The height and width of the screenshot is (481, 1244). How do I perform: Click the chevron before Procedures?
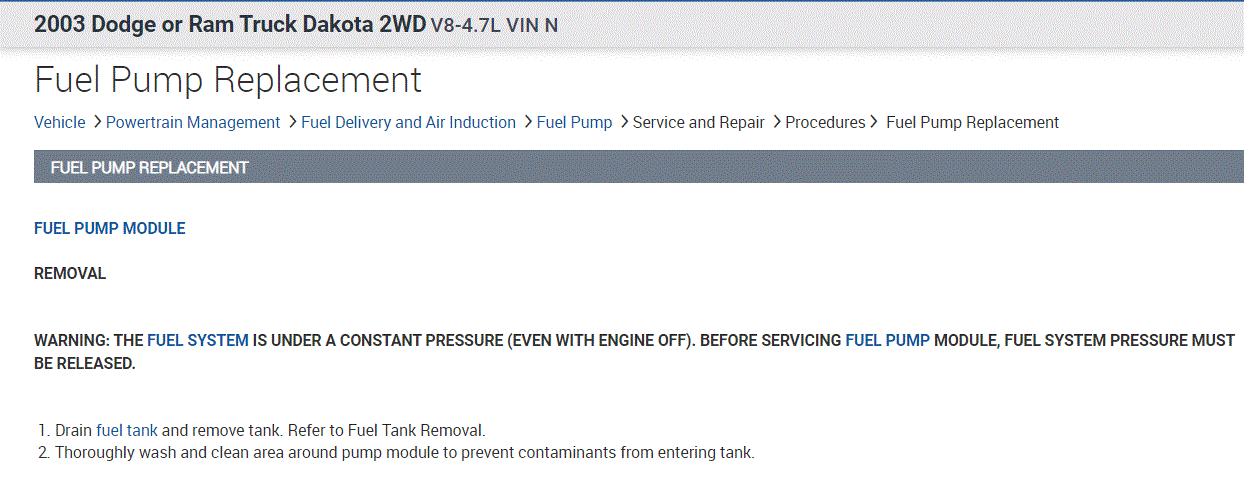coord(776,122)
